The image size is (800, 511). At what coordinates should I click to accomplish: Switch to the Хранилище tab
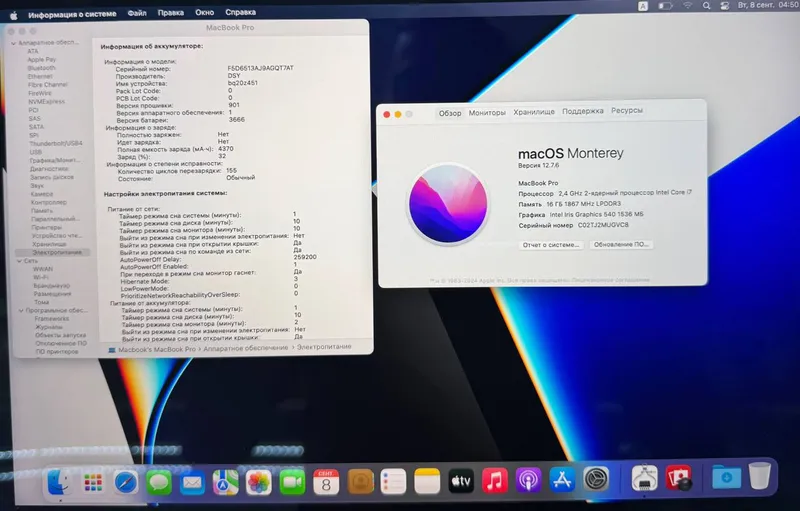click(534, 112)
